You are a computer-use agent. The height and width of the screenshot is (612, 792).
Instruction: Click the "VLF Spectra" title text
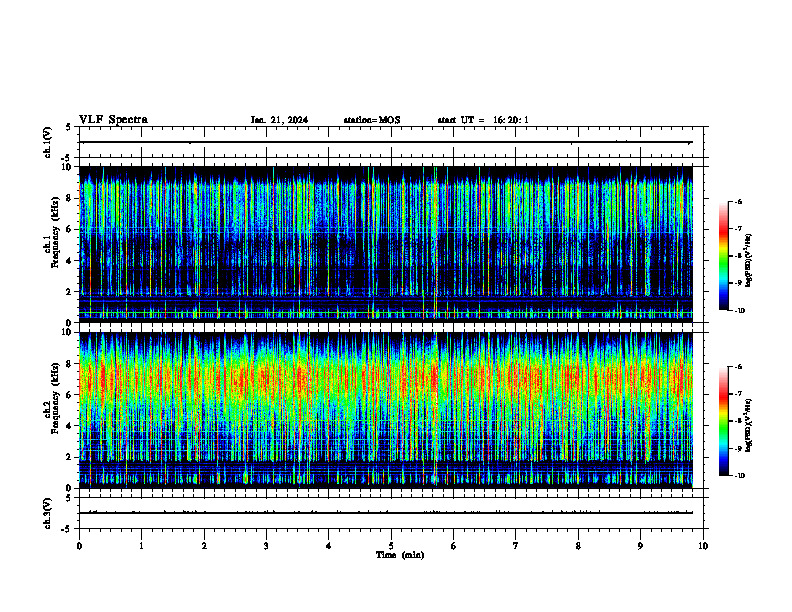pyautogui.click(x=113, y=120)
